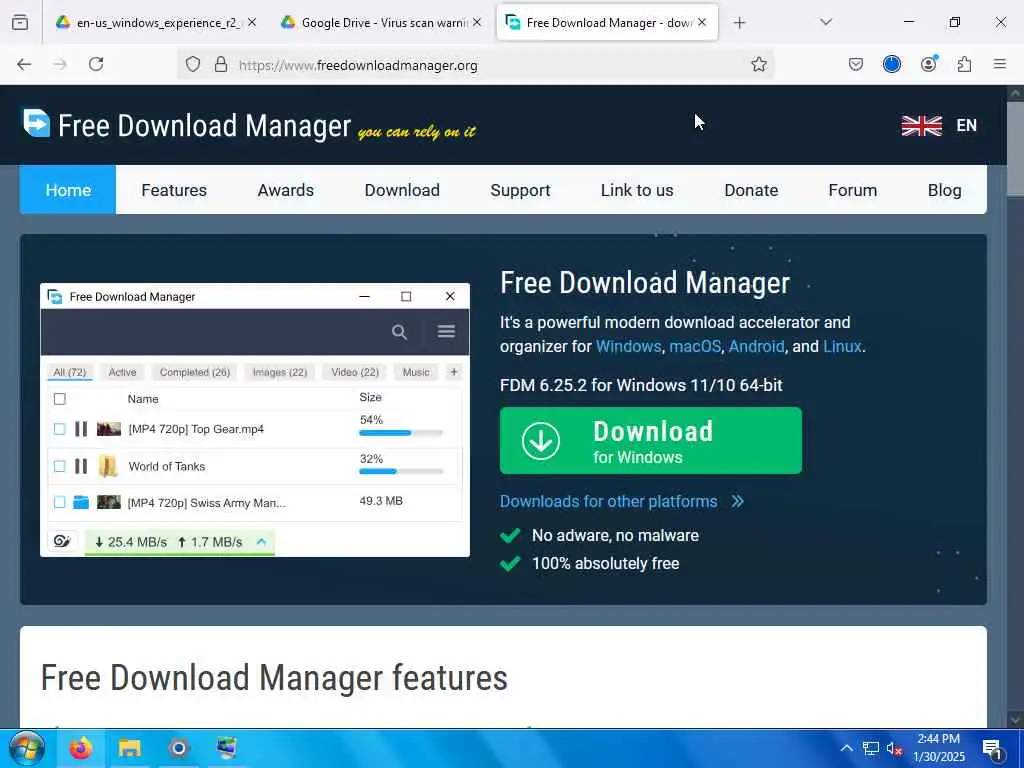List all tabs dropdown arrow
This screenshot has height=768, width=1024.
(826, 23)
